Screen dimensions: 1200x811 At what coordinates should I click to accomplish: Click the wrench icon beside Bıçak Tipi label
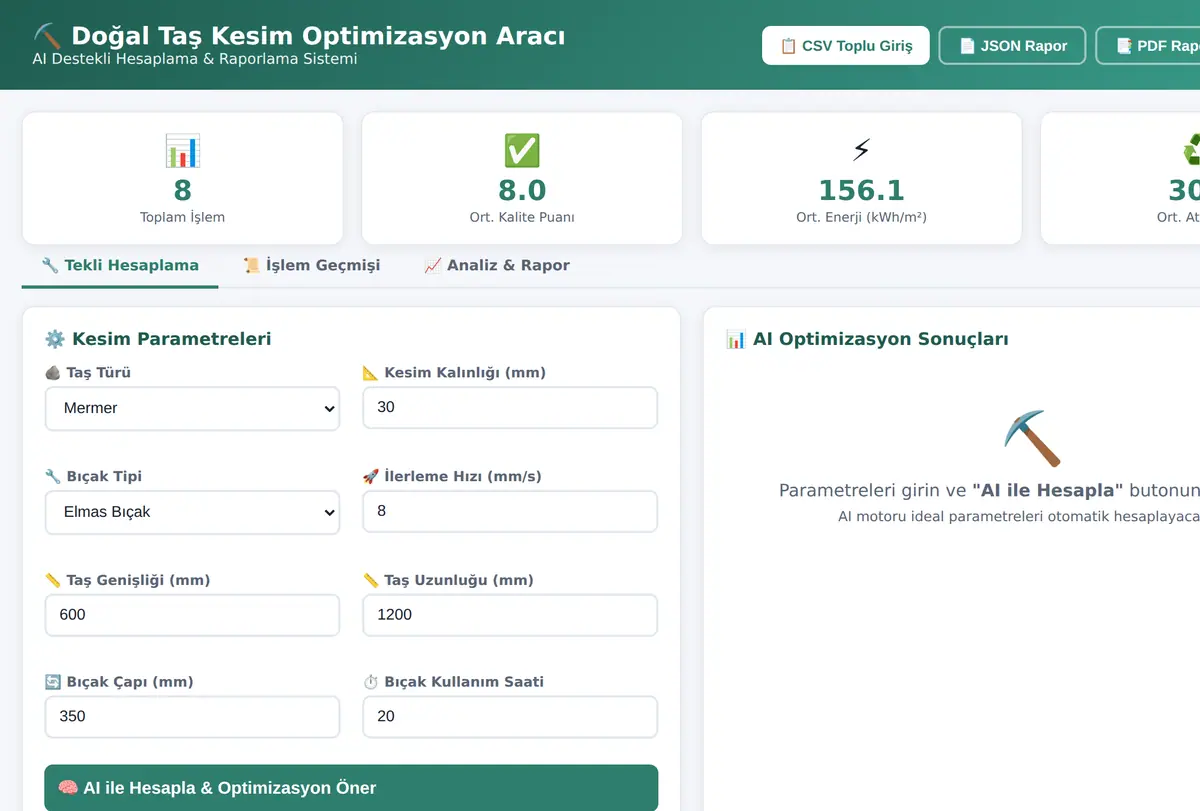pyautogui.click(x=53, y=477)
